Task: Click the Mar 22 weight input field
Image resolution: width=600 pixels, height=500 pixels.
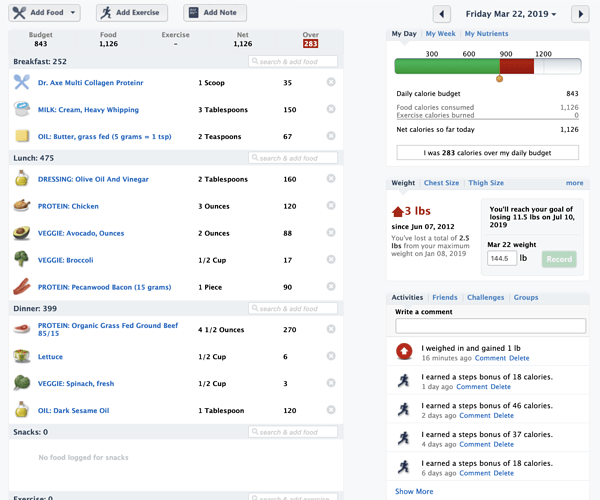Action: tap(502, 258)
